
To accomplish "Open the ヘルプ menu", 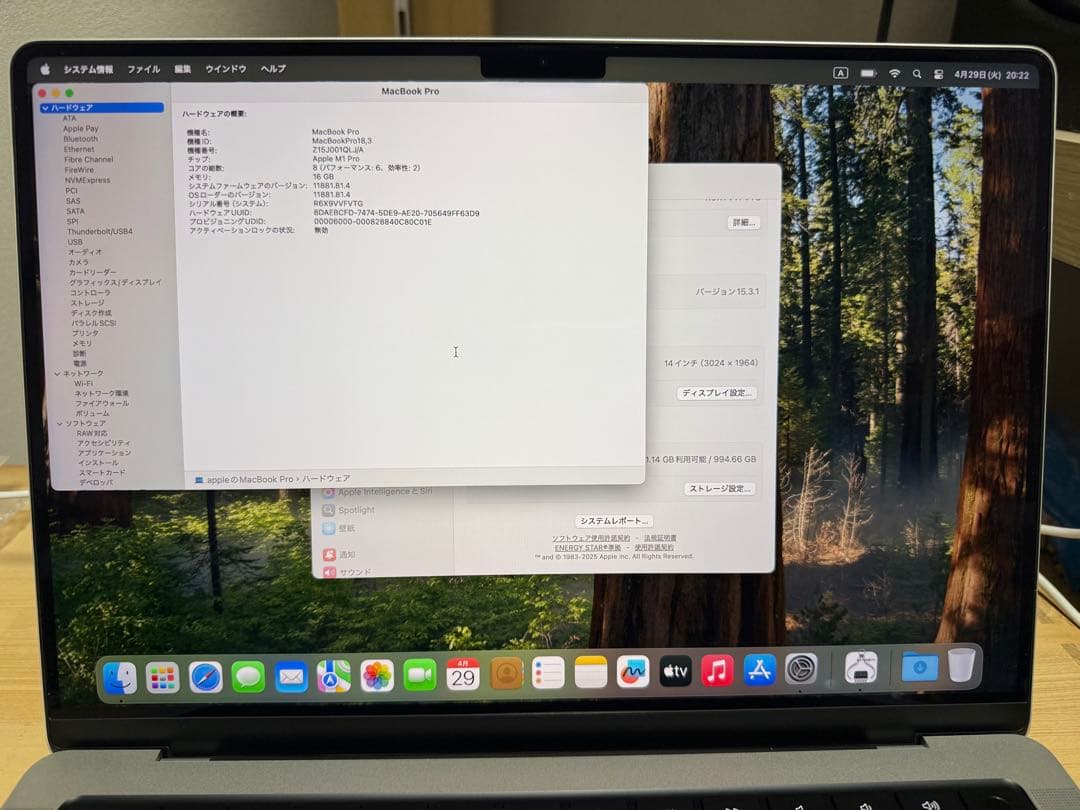I will (273, 69).
